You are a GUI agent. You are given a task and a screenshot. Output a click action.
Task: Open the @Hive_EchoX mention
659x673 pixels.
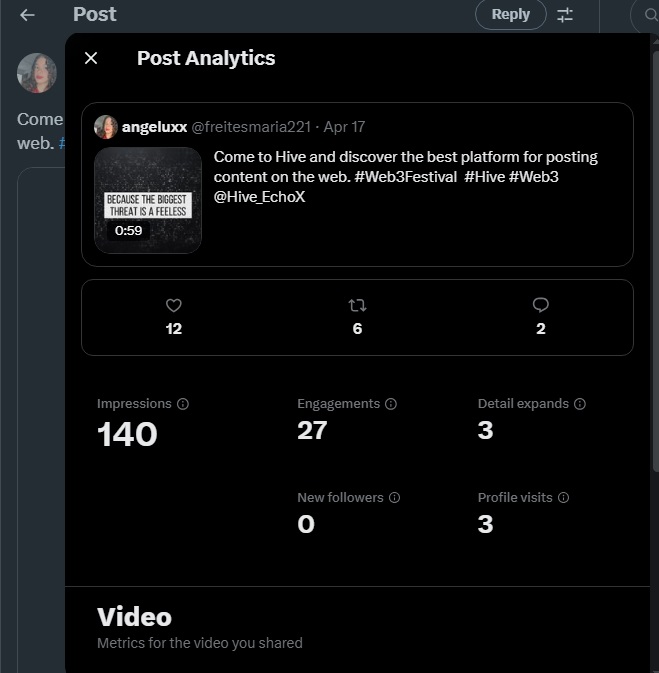(259, 197)
